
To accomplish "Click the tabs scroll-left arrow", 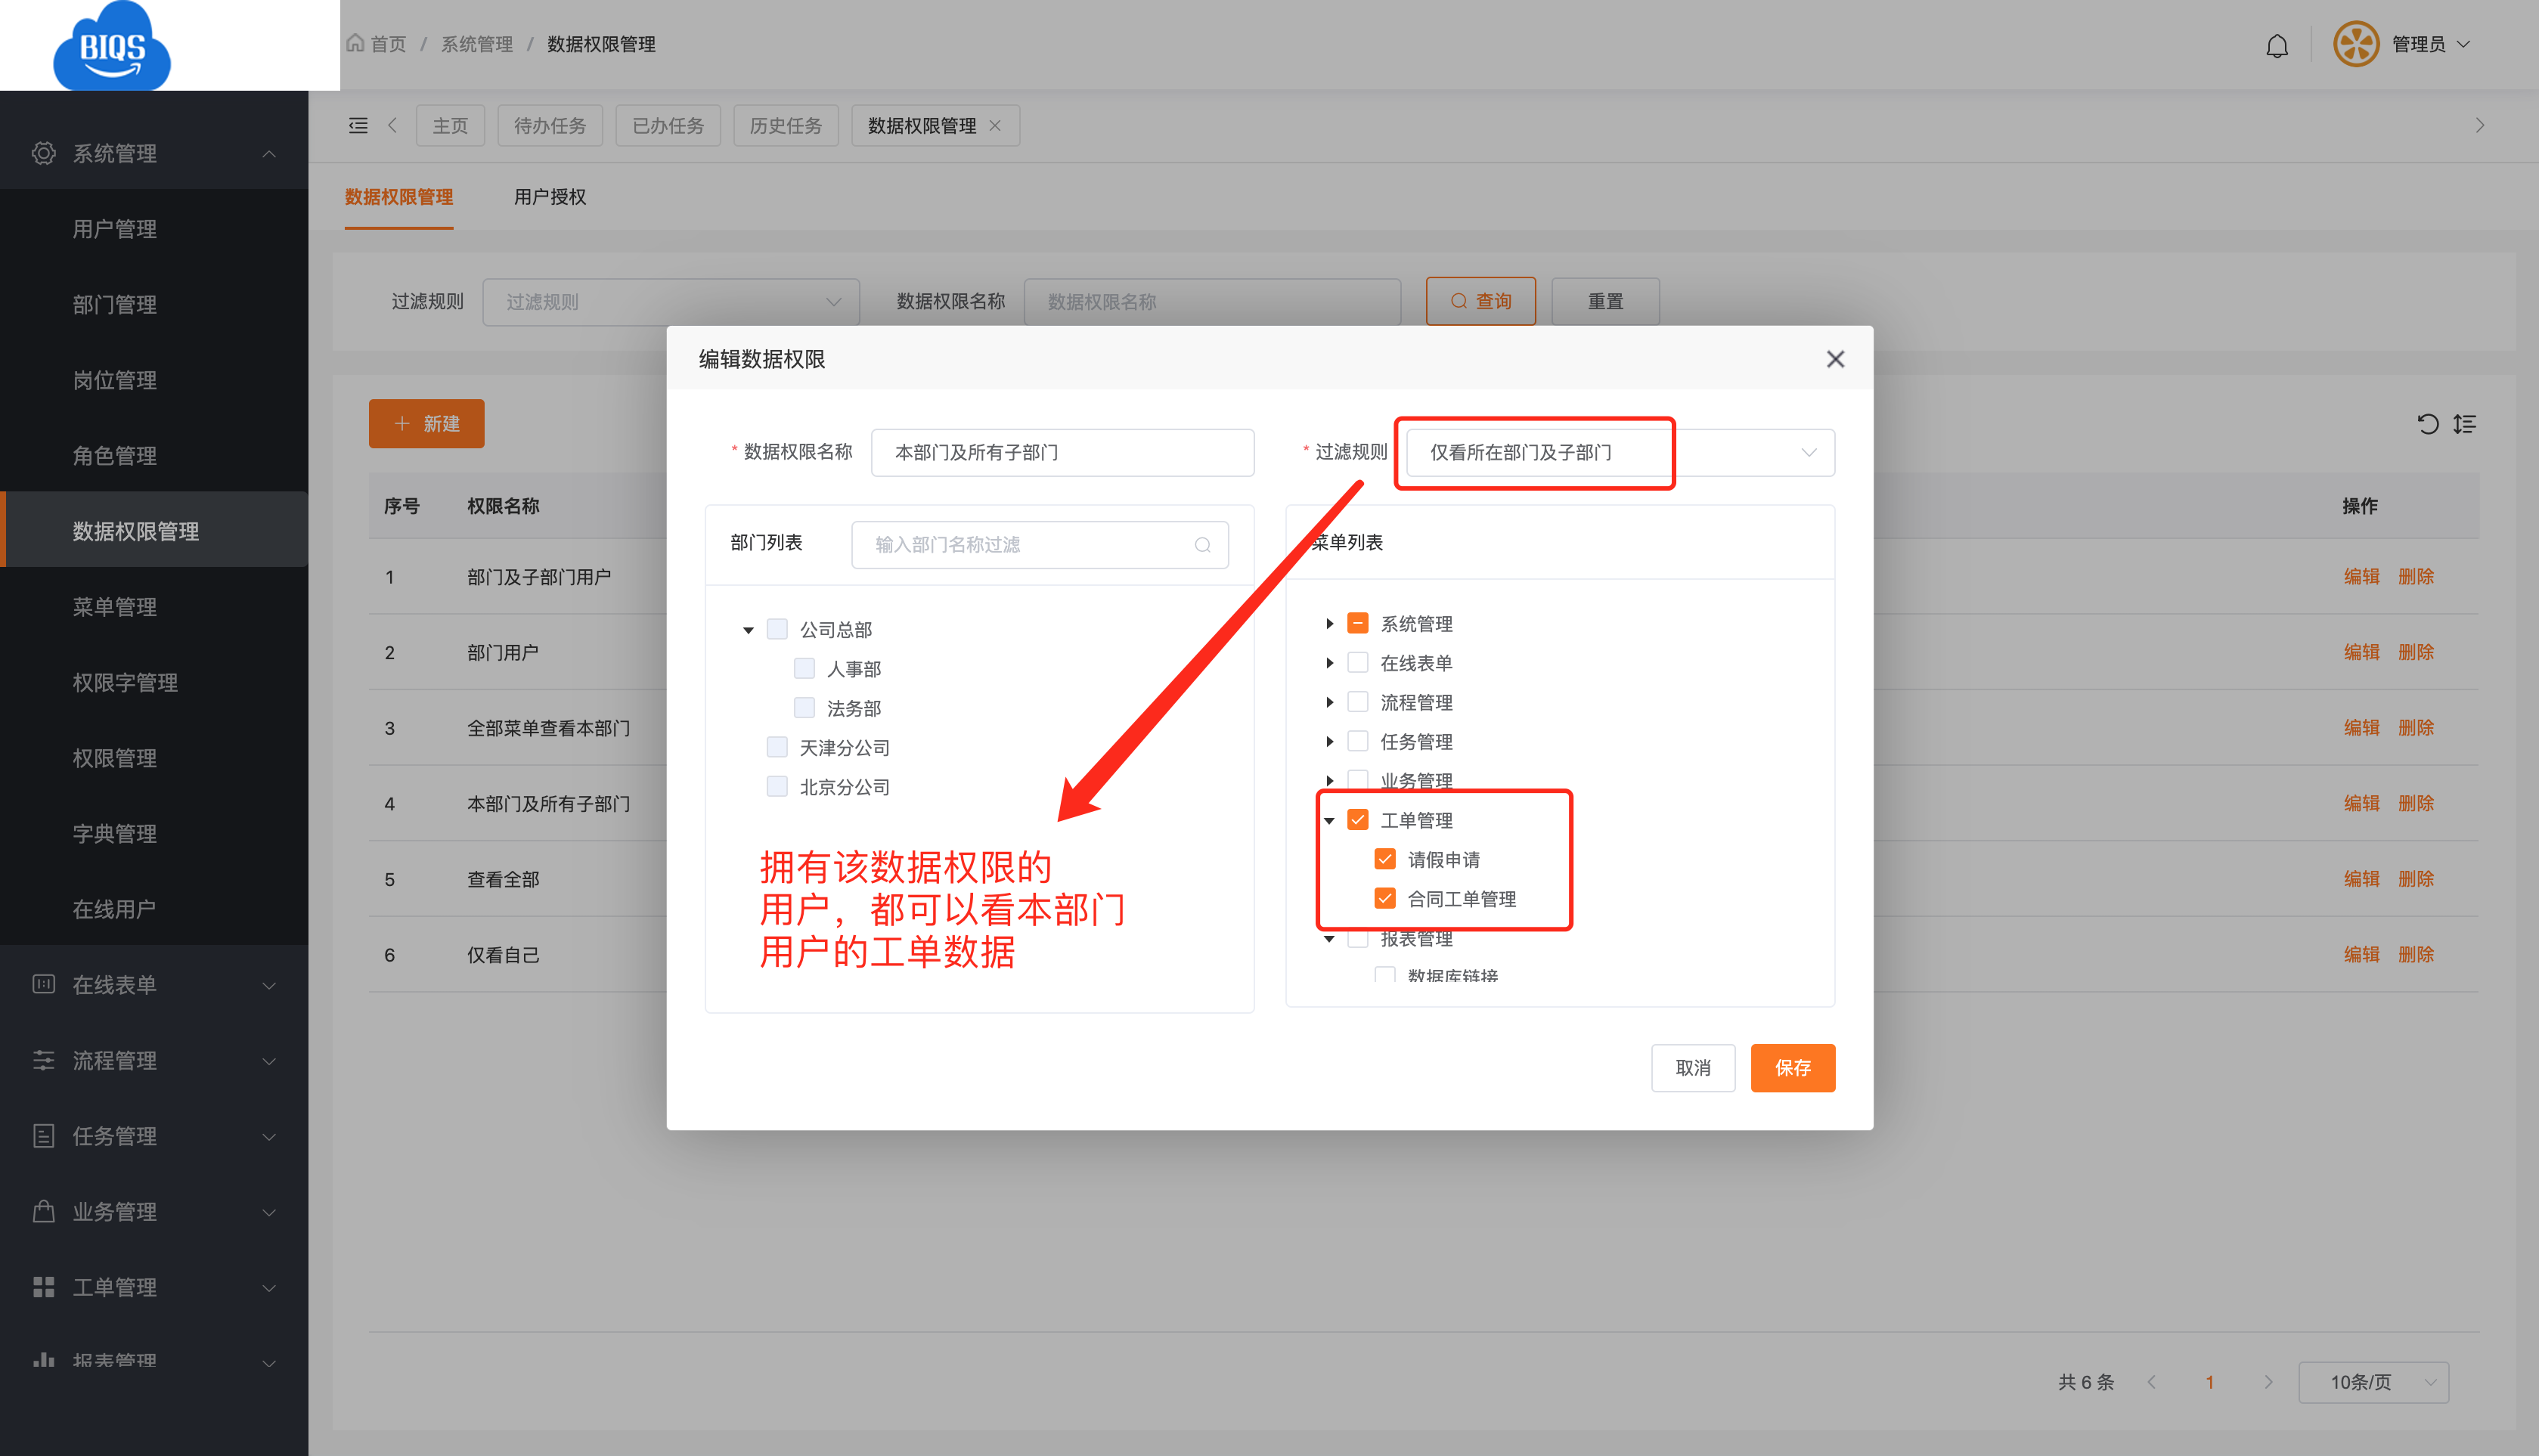I will pyautogui.click(x=392, y=125).
